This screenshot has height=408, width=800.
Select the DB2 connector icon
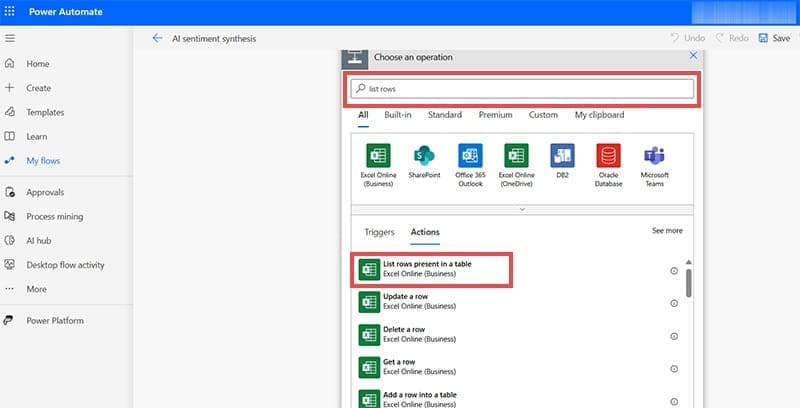tap(562, 156)
